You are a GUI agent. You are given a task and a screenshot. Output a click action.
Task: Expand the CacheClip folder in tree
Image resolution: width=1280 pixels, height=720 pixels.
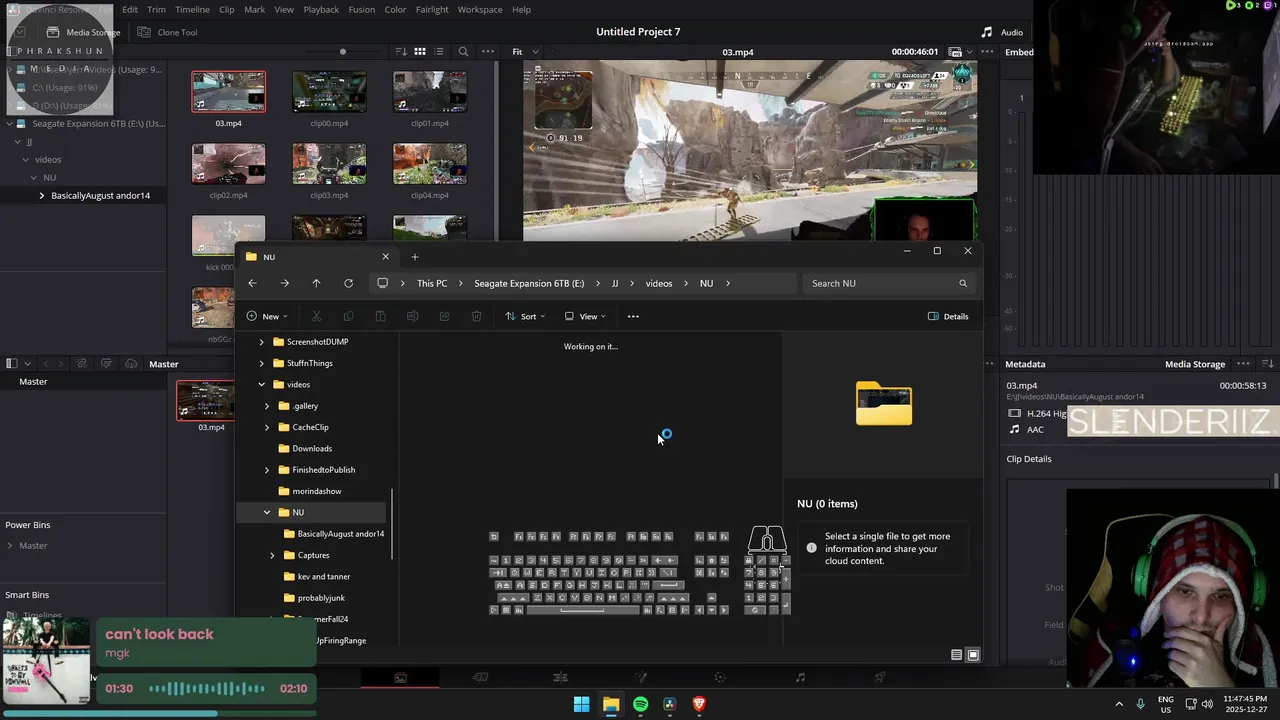point(267,427)
